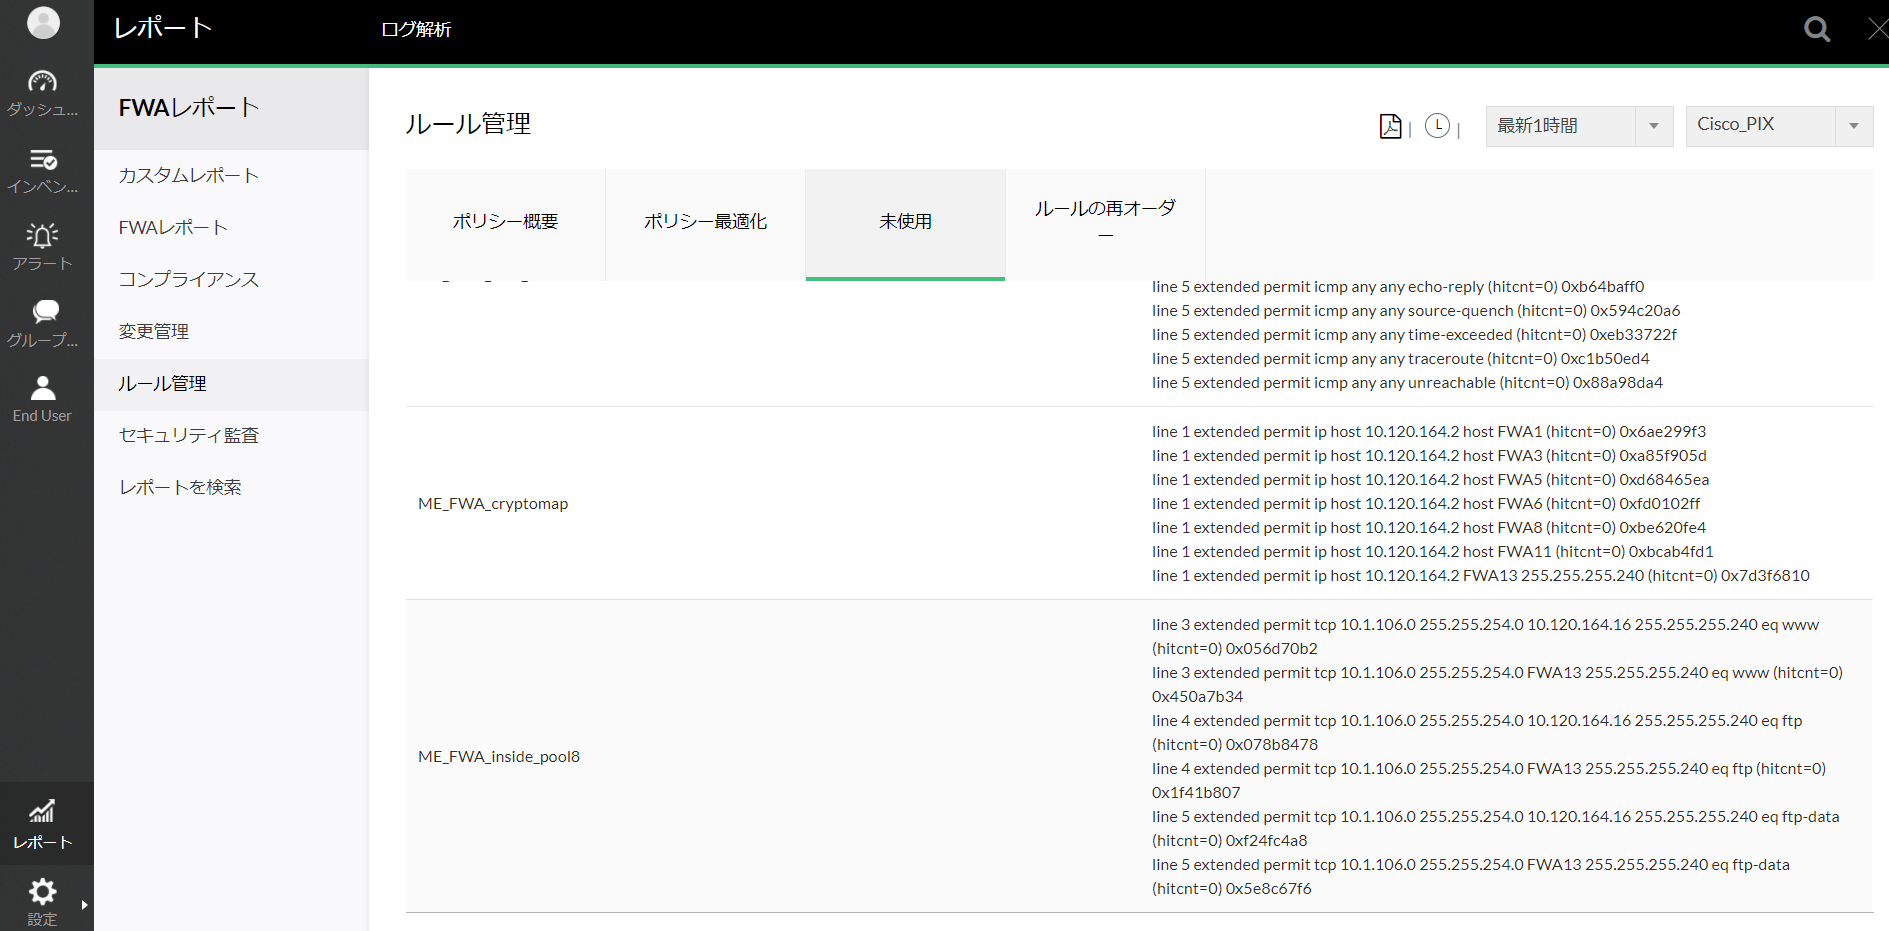This screenshot has height=931, width=1889.
Task: Open 変更管理 in the sidebar
Action: 154,331
